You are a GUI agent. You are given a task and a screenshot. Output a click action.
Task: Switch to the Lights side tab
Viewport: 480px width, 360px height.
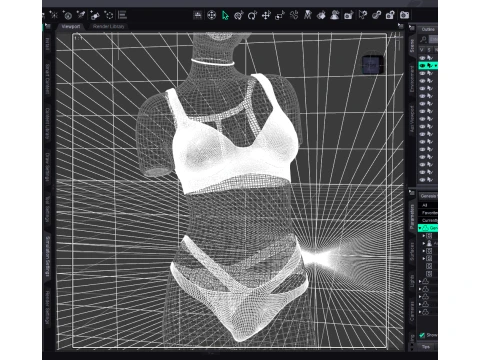point(412,281)
